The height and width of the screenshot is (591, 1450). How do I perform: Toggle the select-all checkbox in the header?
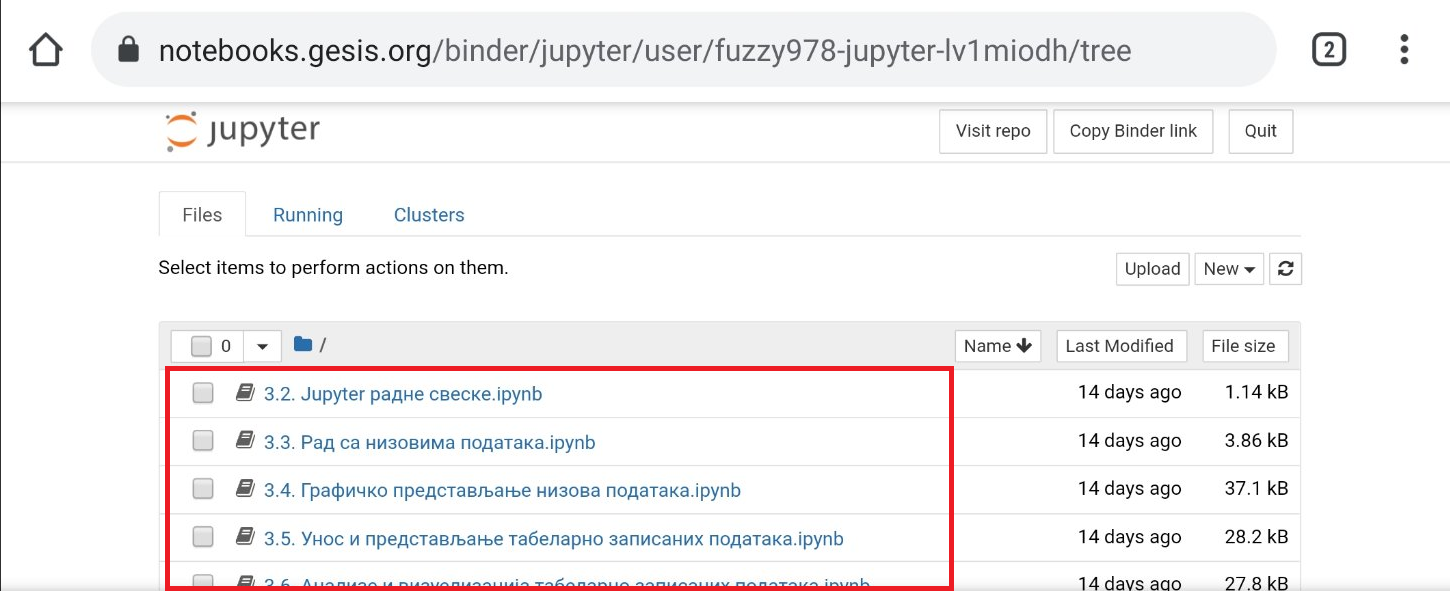(x=201, y=346)
